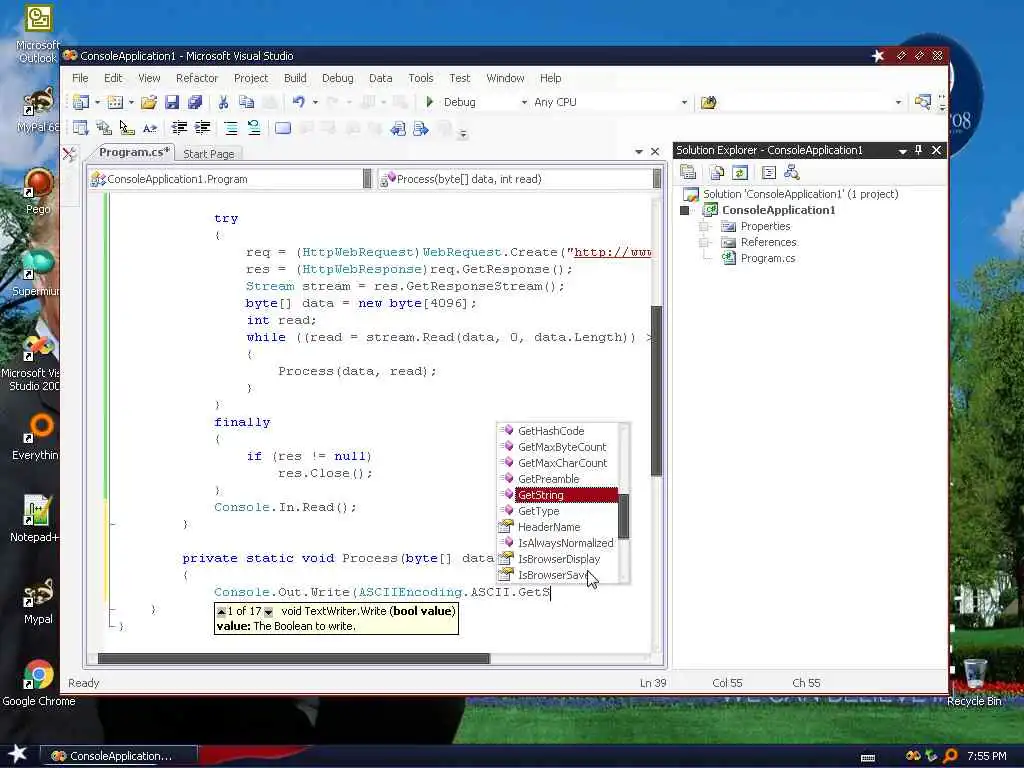The height and width of the screenshot is (768, 1024).
Task: Click the next bookmark in folder icon
Action: point(421,129)
